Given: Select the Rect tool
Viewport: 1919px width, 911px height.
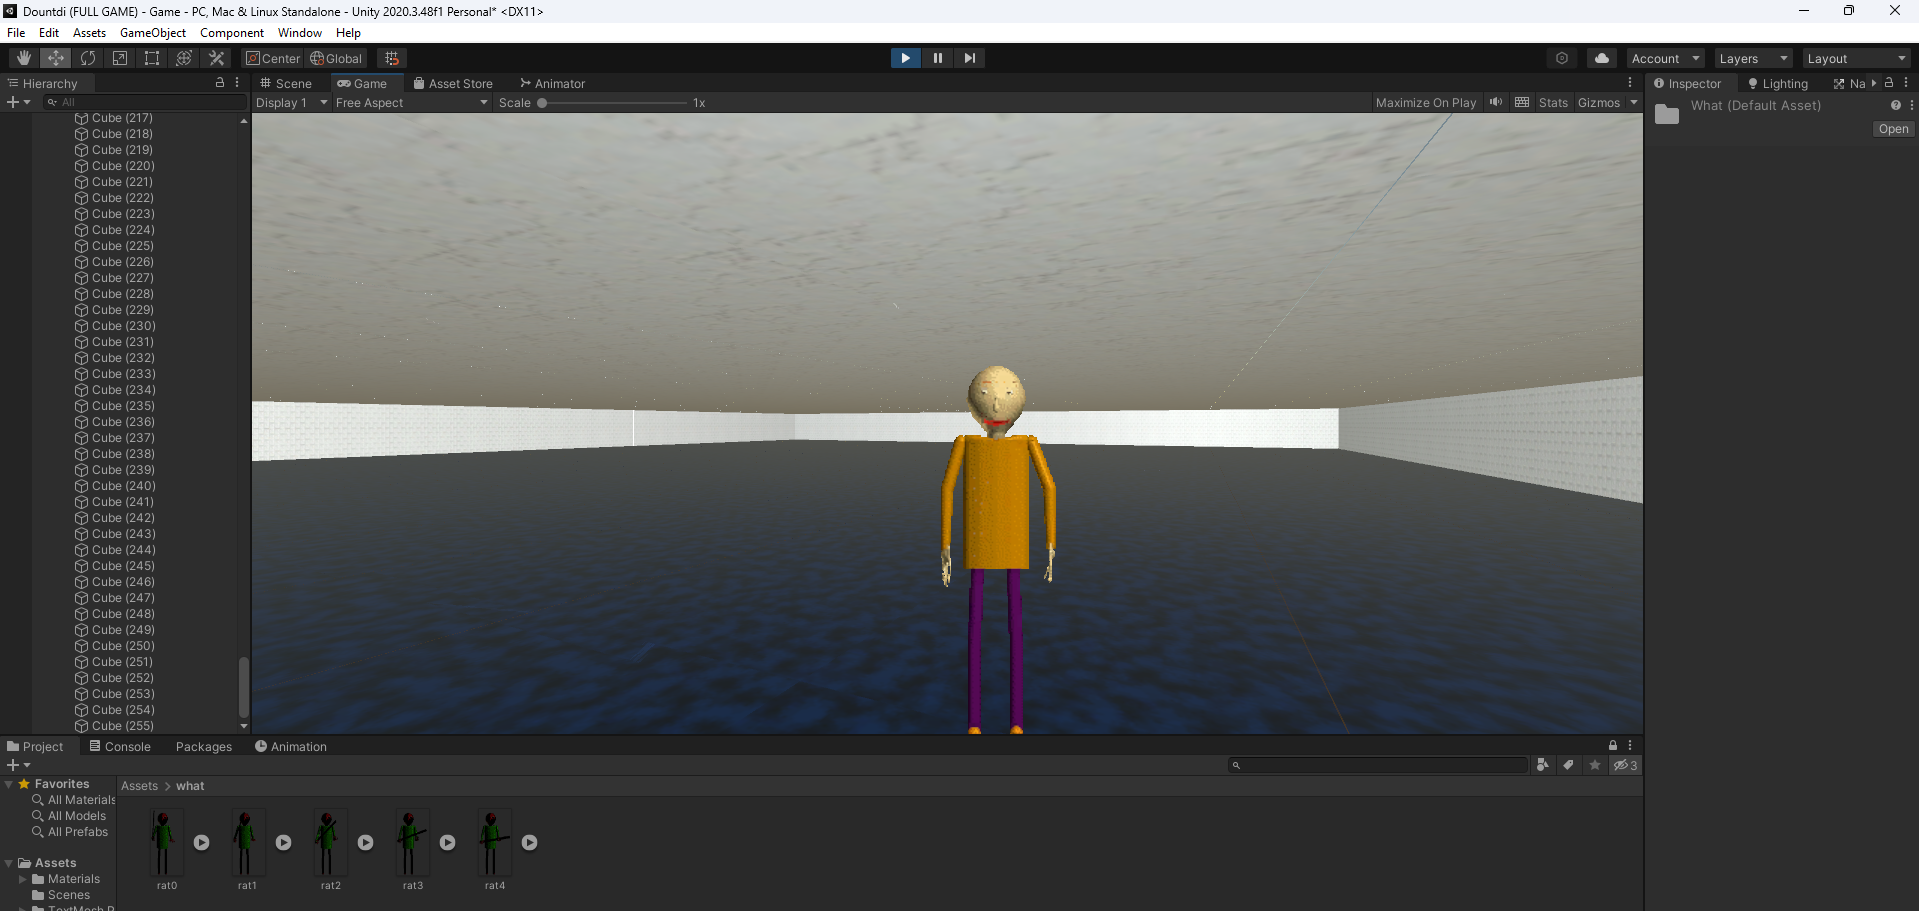Looking at the screenshot, I should click(152, 58).
